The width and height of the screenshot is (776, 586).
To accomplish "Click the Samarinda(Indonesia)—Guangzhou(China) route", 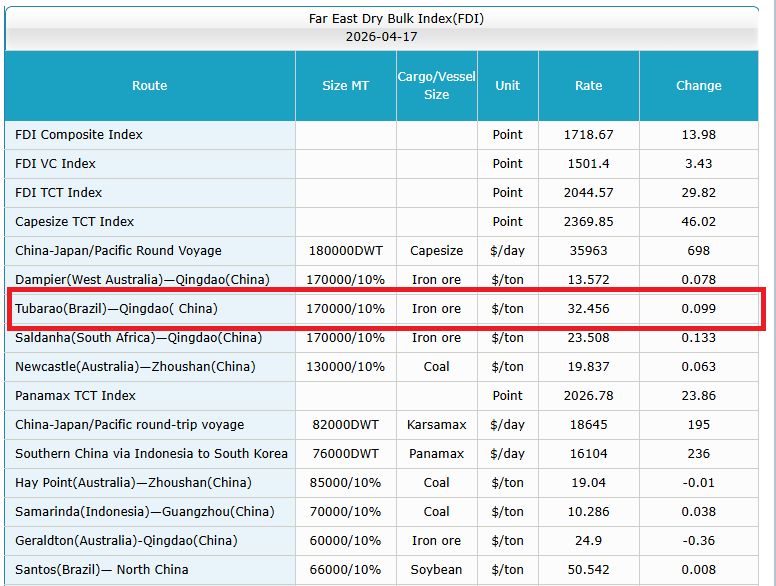I will tap(145, 511).
